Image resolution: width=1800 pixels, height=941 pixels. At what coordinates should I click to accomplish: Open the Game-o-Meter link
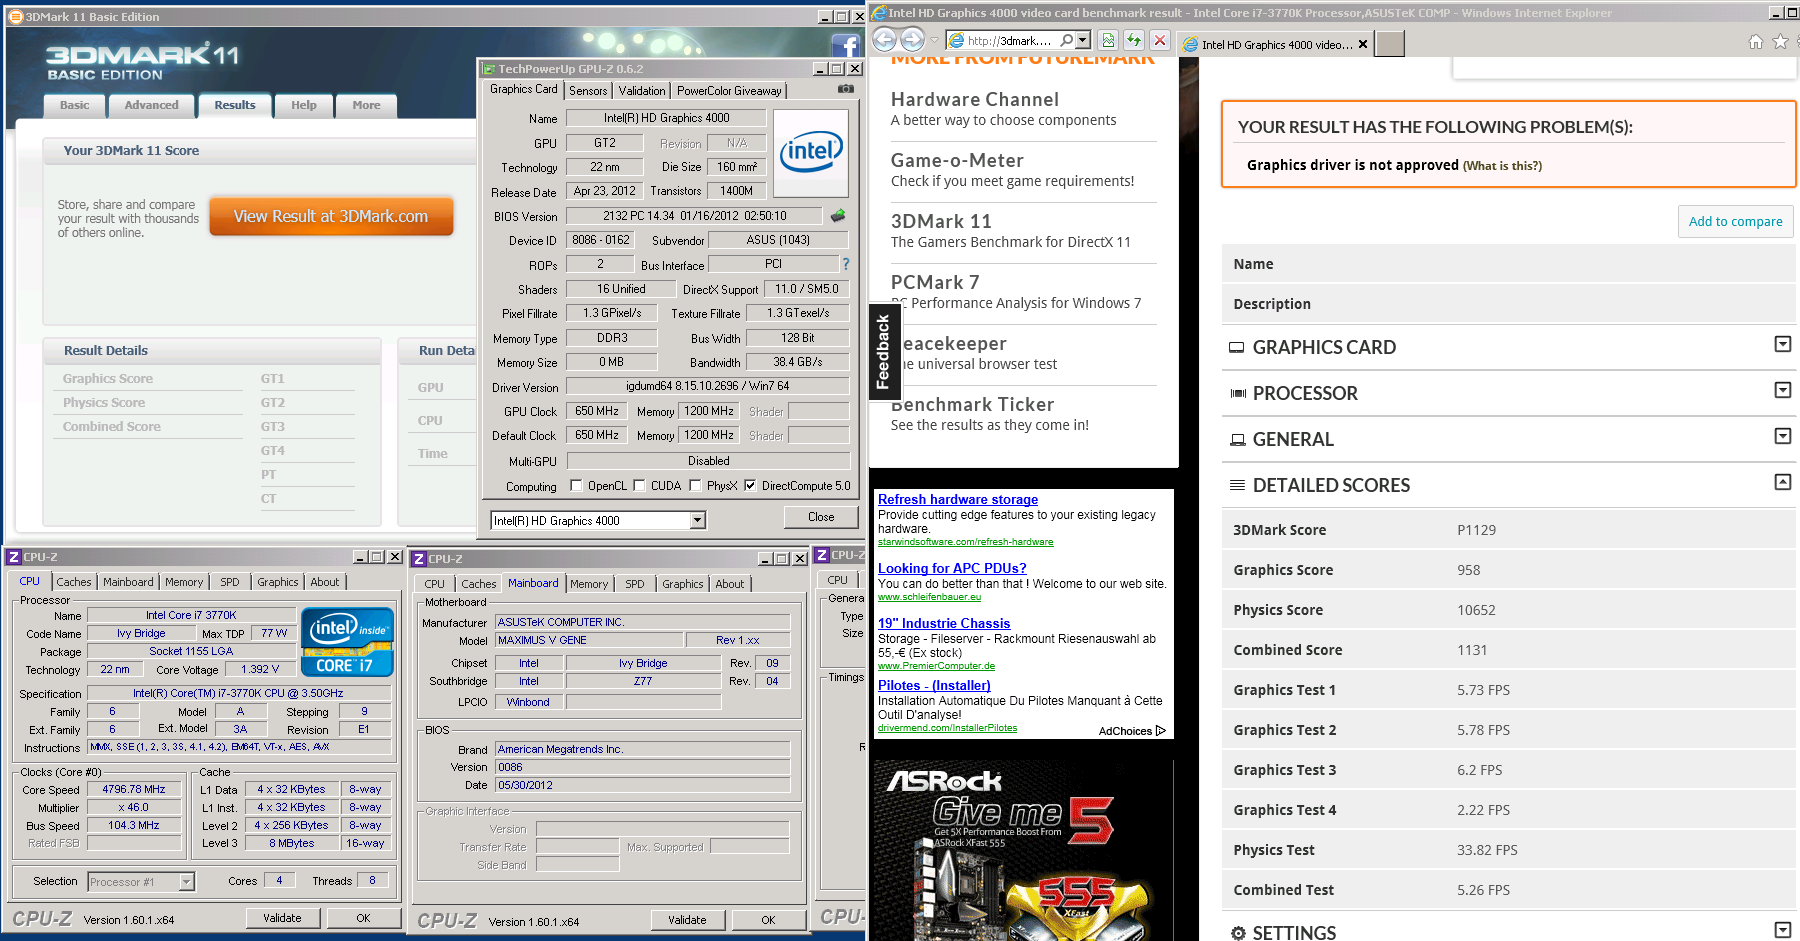pyautogui.click(x=957, y=160)
